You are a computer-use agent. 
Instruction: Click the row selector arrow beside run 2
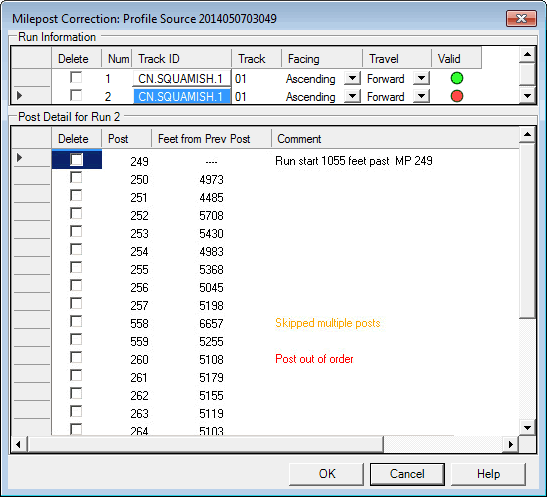pyautogui.click(x=20, y=95)
